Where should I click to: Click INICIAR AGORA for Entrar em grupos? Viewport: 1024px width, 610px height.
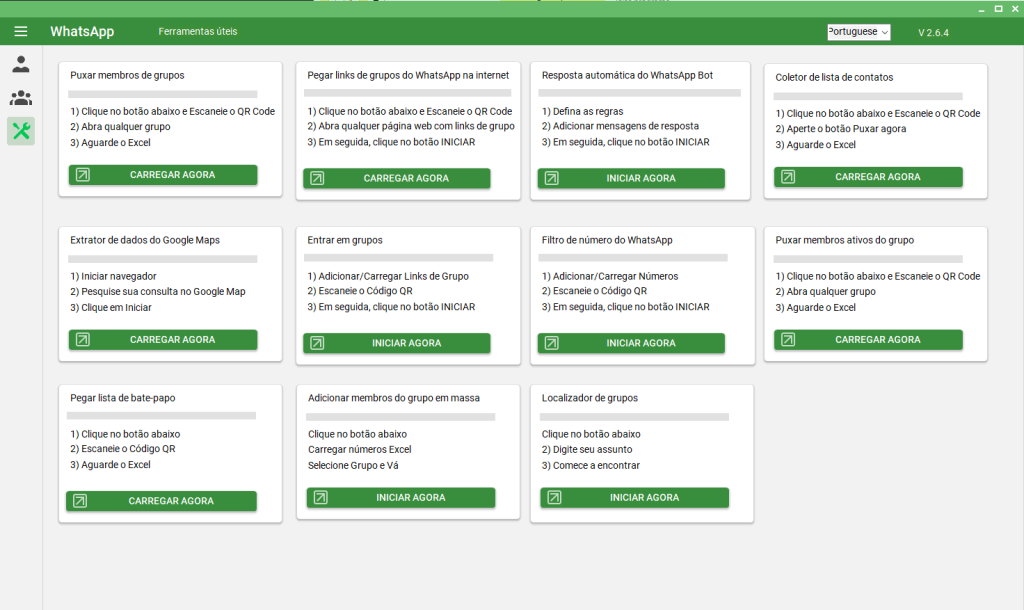click(x=396, y=343)
